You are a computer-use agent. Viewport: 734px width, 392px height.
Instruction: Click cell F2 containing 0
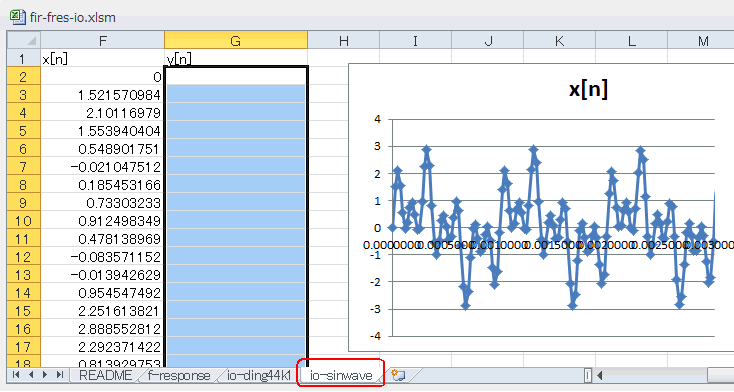coord(103,77)
